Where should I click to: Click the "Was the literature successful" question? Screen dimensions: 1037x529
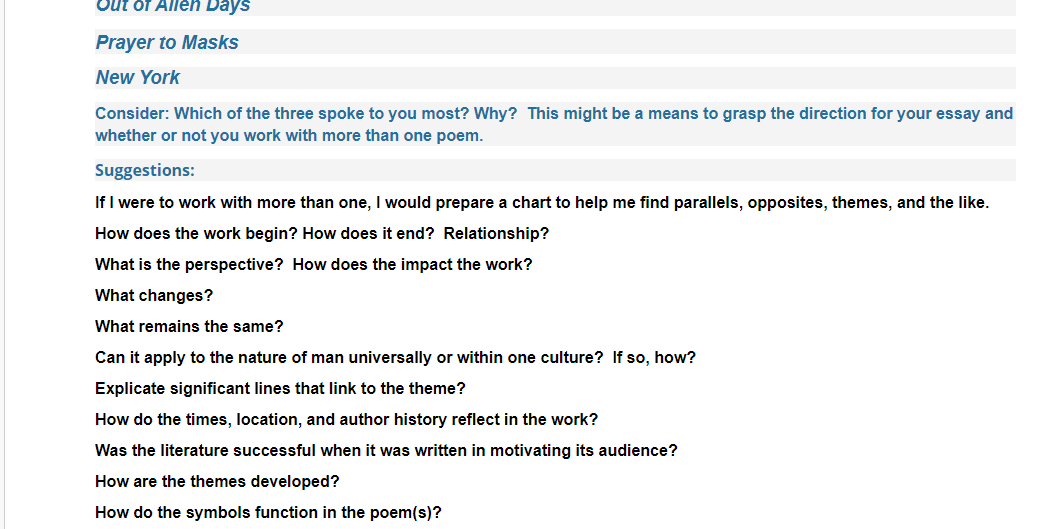click(x=386, y=451)
